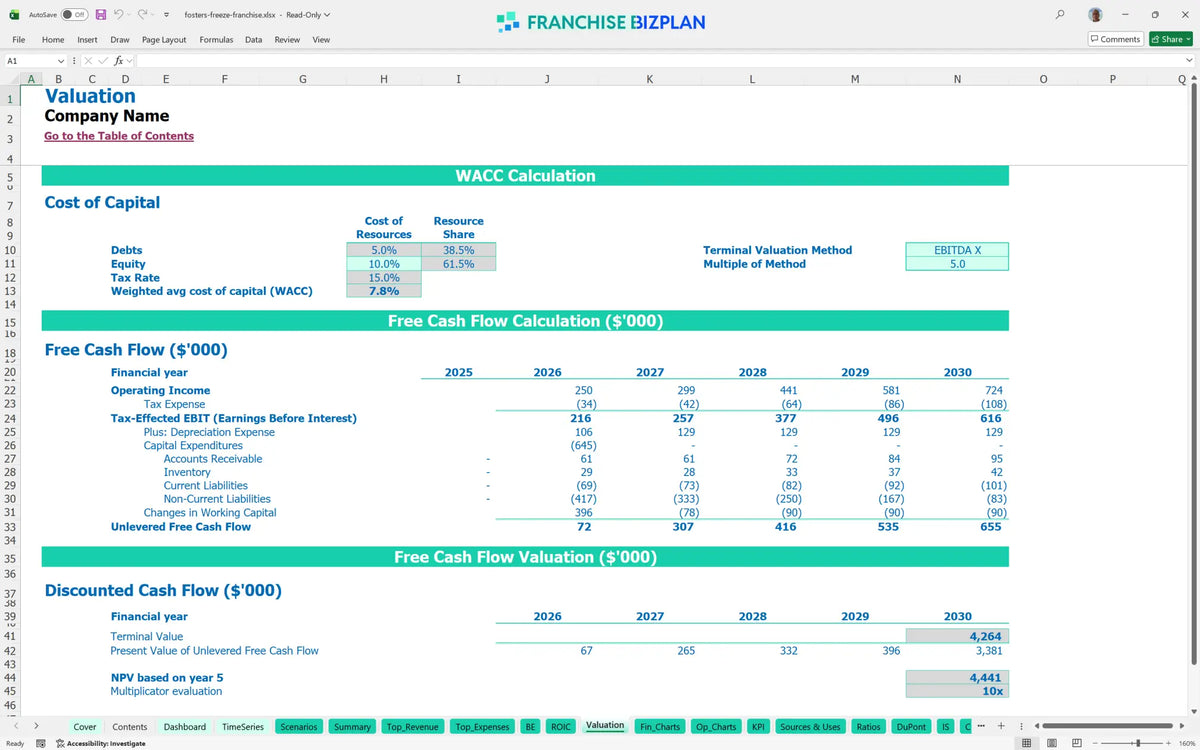Screen dimensions: 1200x750
Task: Click the Insert Function fx icon
Action: pos(119,61)
